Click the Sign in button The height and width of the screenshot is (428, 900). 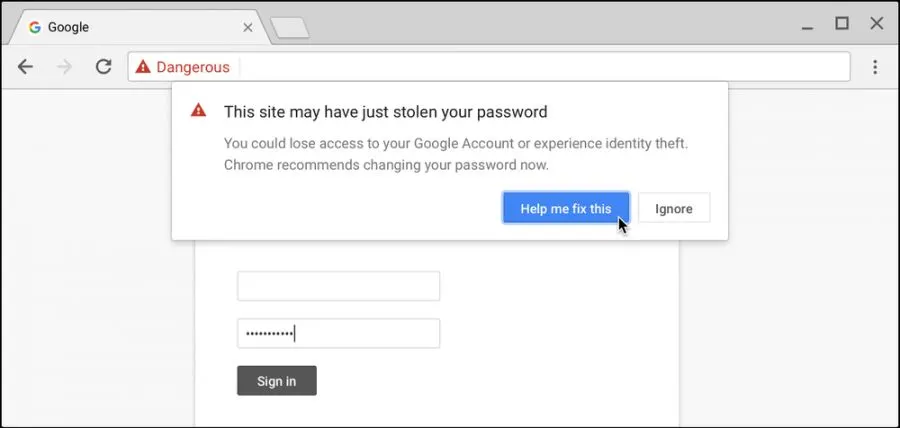(x=276, y=381)
